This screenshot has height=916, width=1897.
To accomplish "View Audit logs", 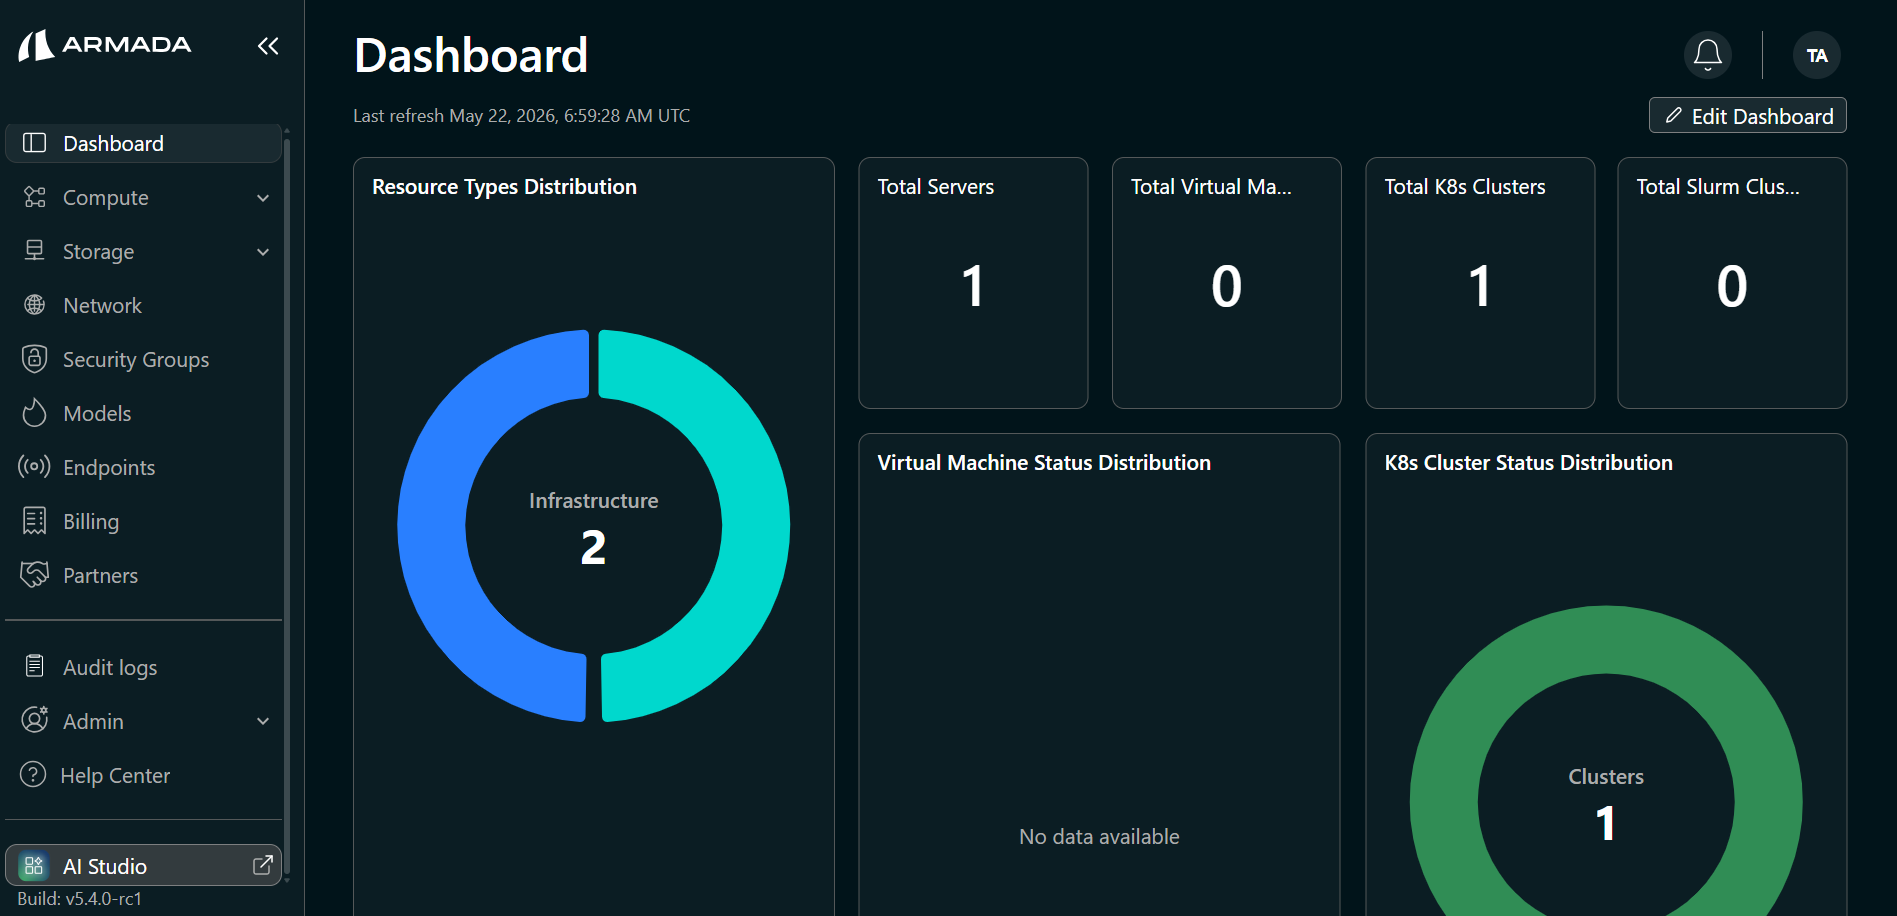I will click(x=143, y=667).
